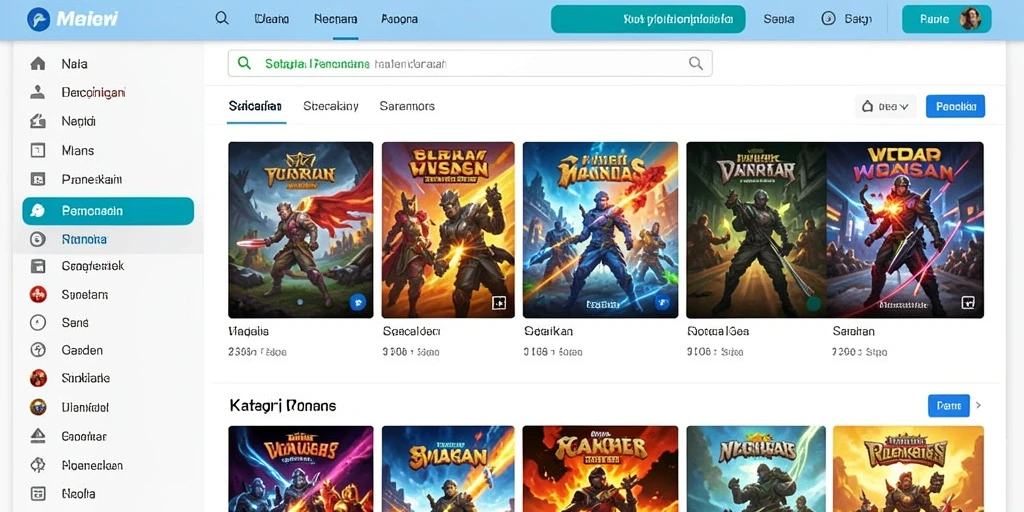The image size is (1024, 512).
Task: Click the home icon next to Naia
Action: pos(38,63)
